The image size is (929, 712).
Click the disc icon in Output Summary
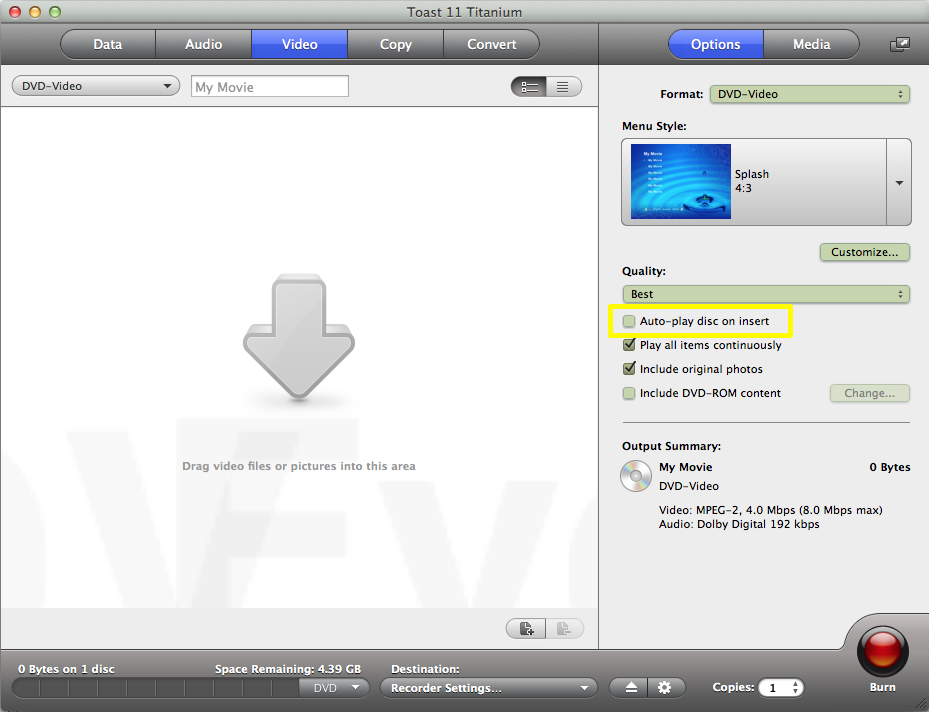coord(636,476)
